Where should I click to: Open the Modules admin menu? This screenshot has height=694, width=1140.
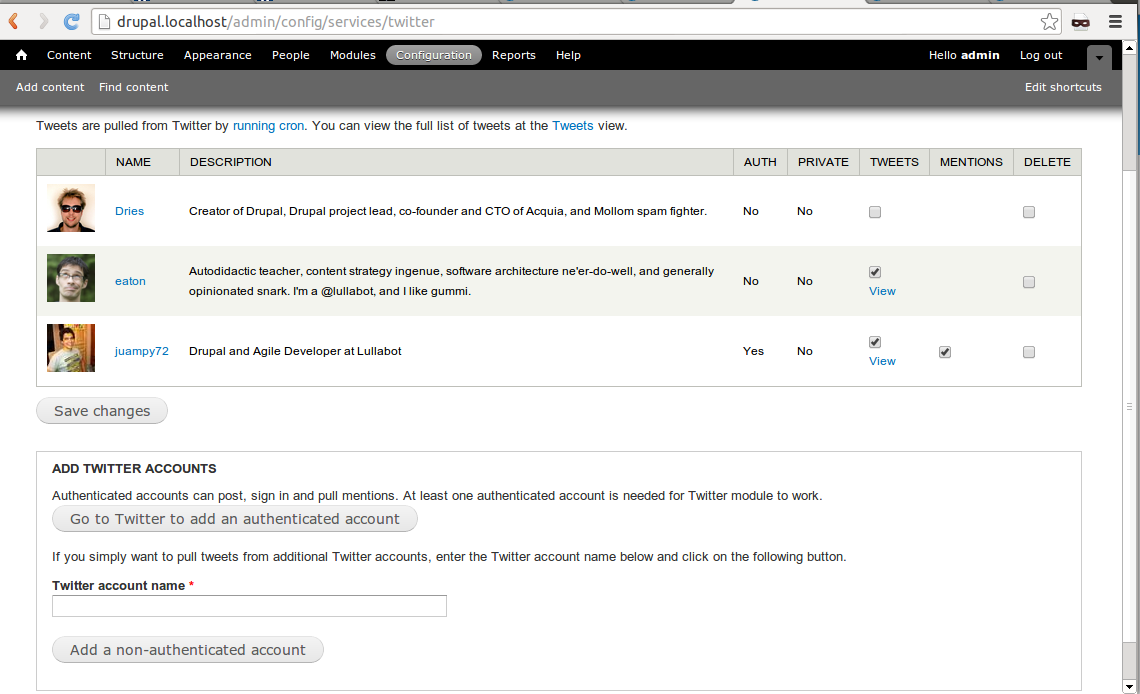click(353, 55)
